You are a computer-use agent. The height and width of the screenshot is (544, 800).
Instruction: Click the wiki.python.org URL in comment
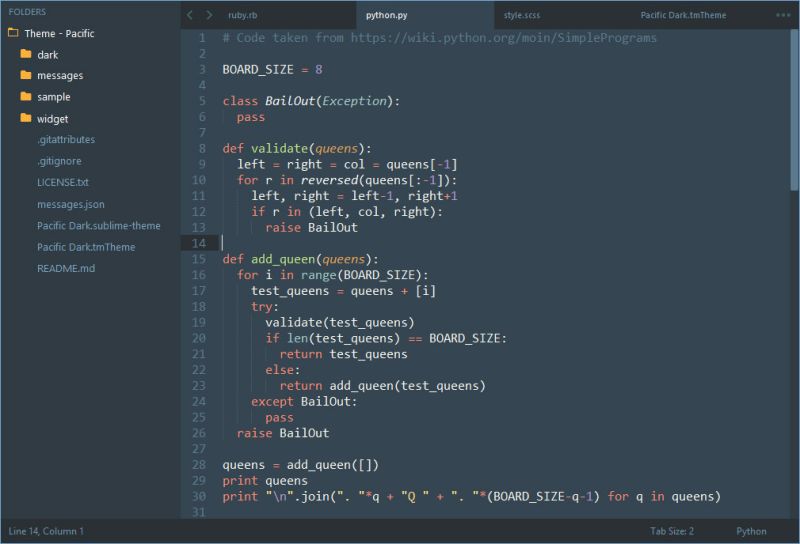pos(504,38)
